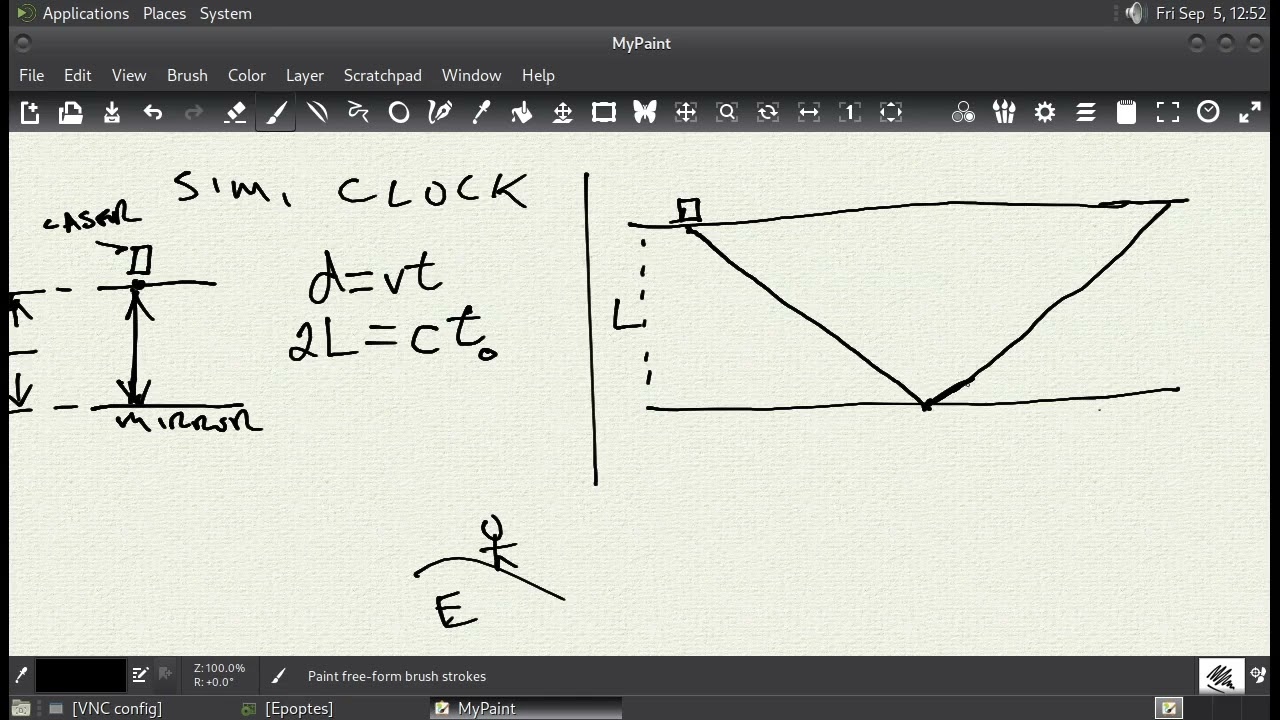The height and width of the screenshot is (720, 1280).
Task: Click the MyPaint taskbar button
Action: 526,708
